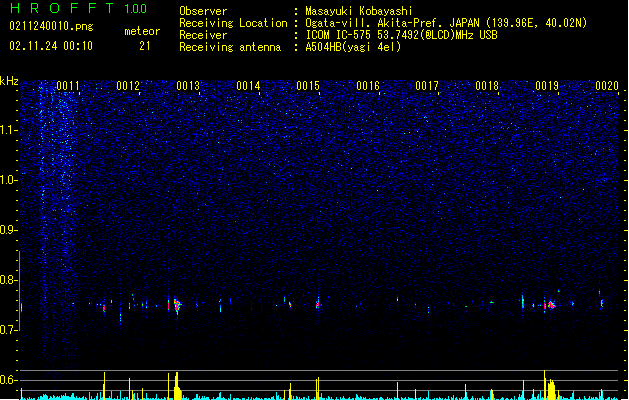
Task: Click the Receiving Location value text
Action: 446,23
